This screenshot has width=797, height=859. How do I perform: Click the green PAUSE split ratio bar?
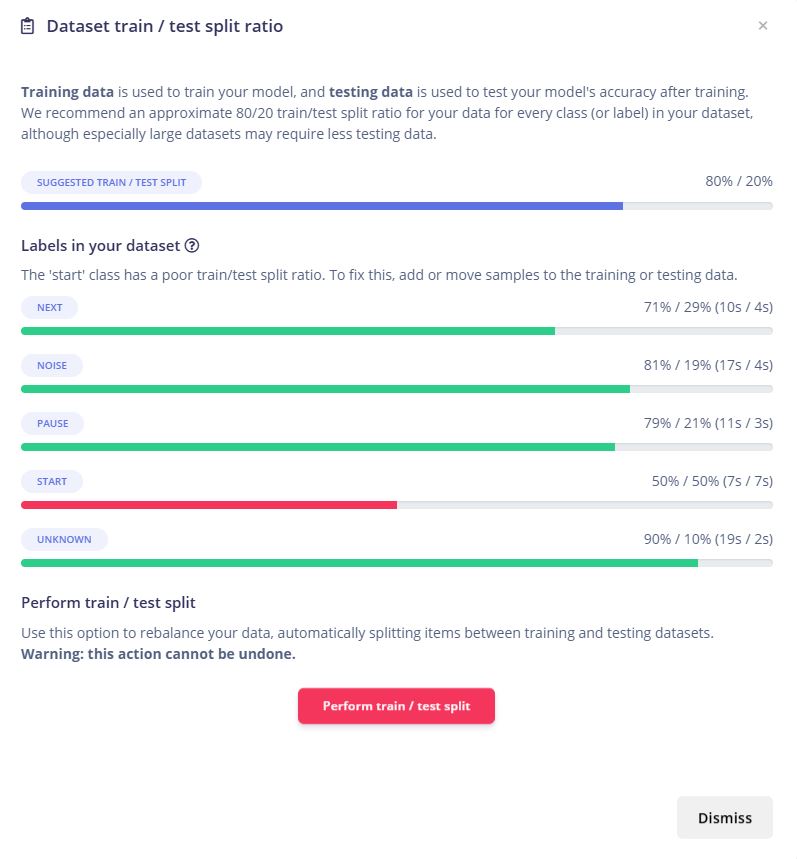[x=318, y=447]
